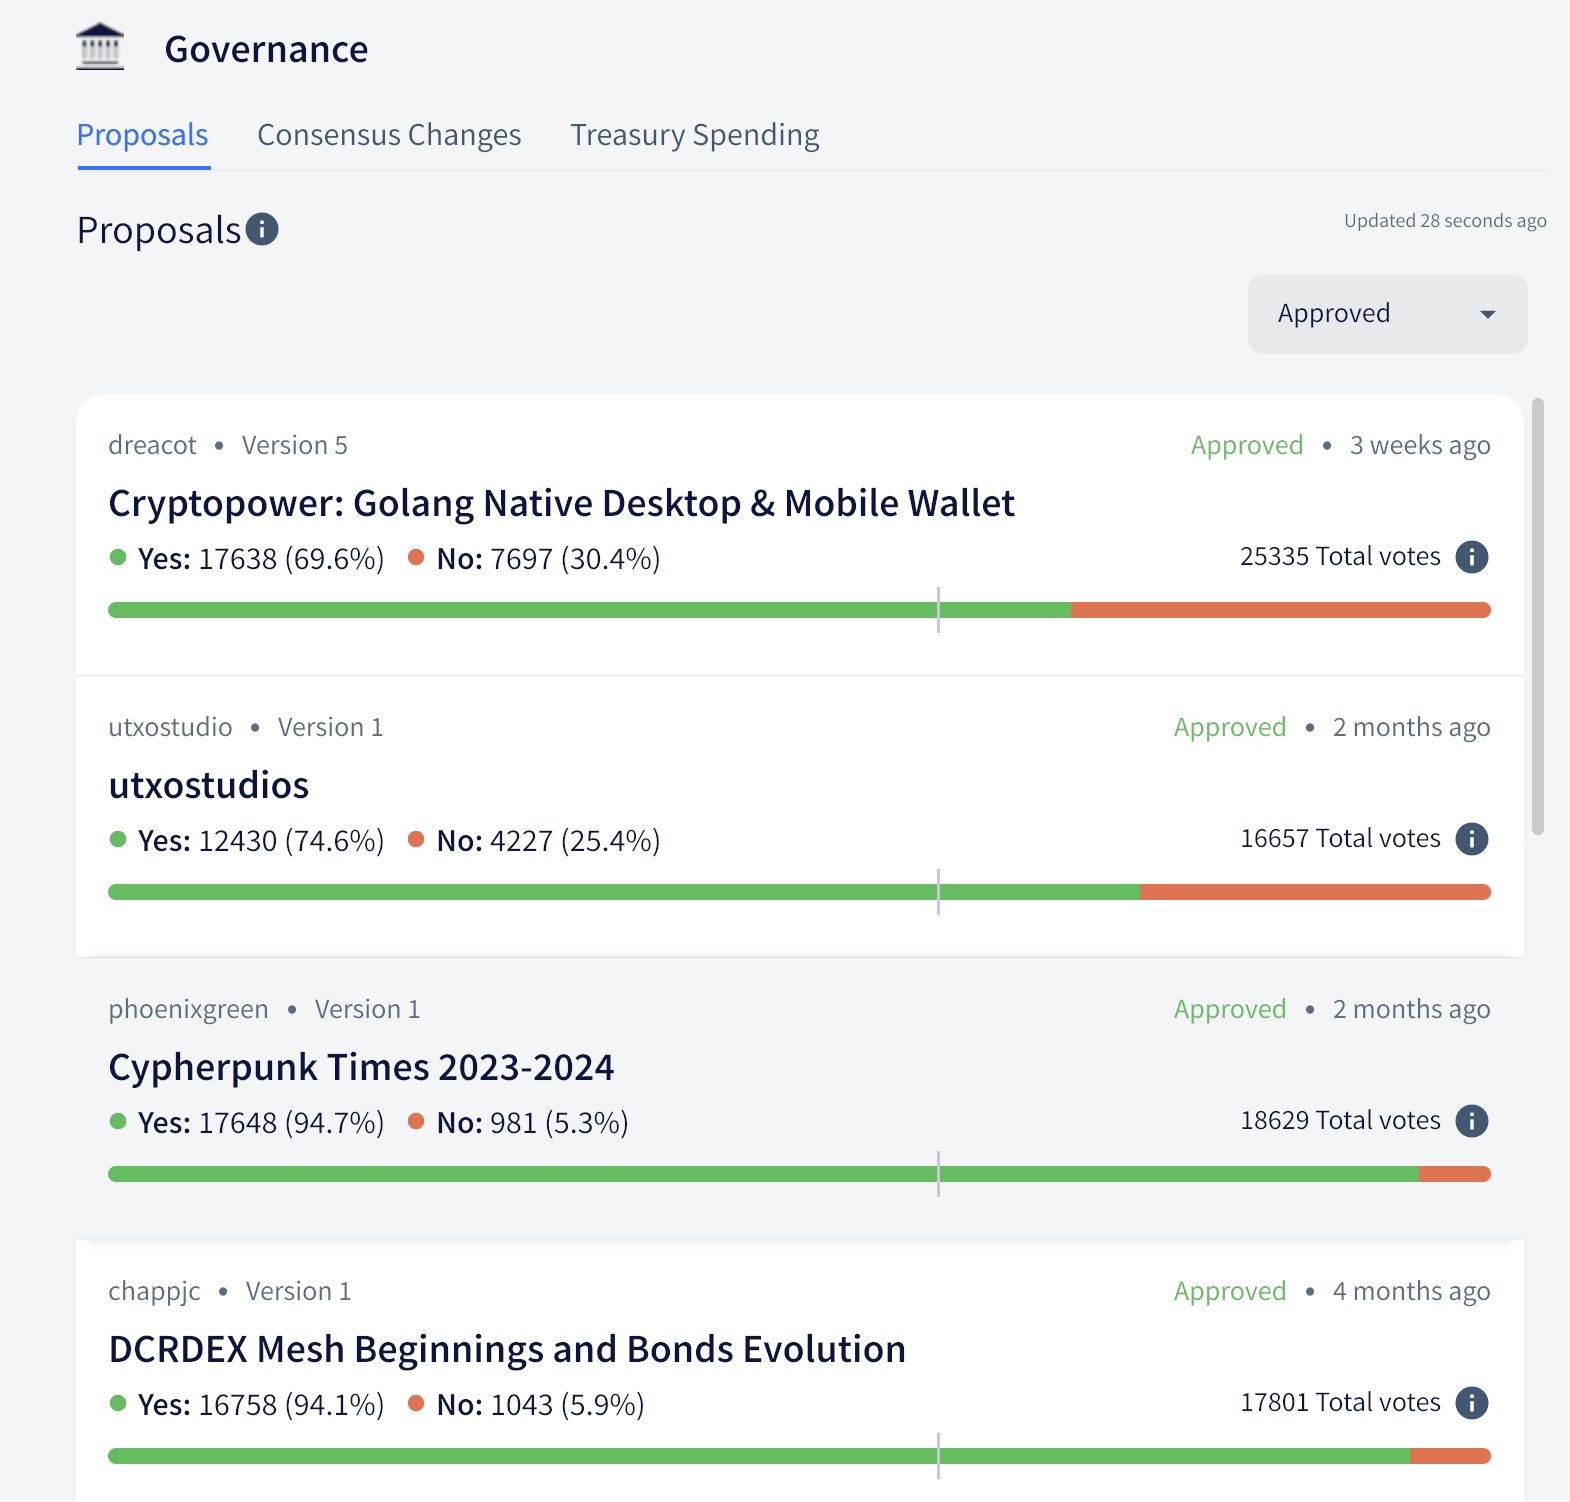The image size is (1570, 1502).
Task: Click Approved status on Cryptopower card
Action: click(x=1247, y=445)
